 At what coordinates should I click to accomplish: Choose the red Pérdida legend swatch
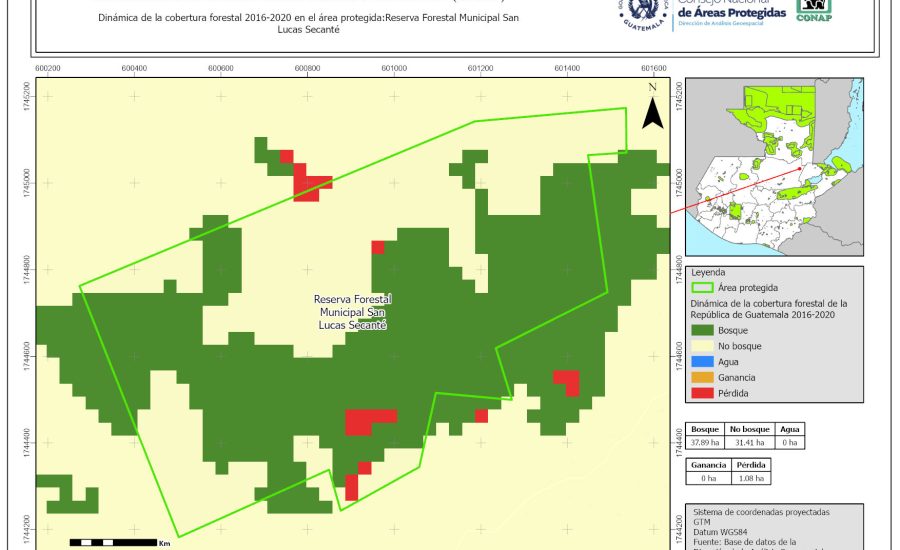point(703,394)
